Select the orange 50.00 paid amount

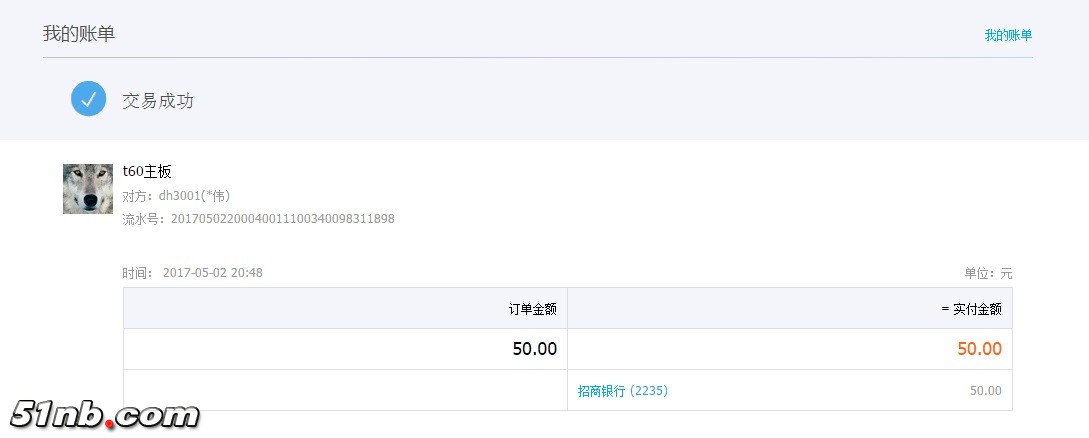pos(979,349)
